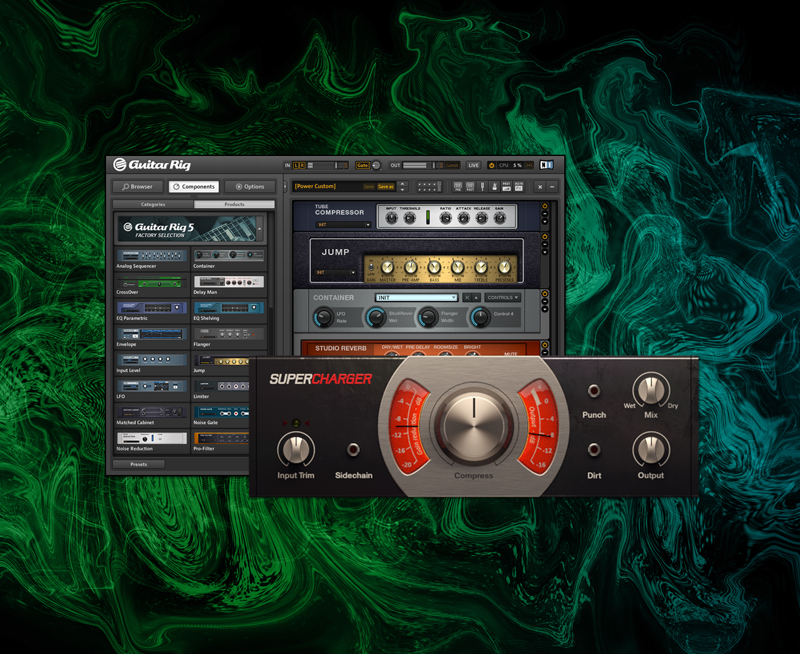Viewport: 800px width, 654px height.
Task: Click the rack clear X button
Action: (x=540, y=187)
